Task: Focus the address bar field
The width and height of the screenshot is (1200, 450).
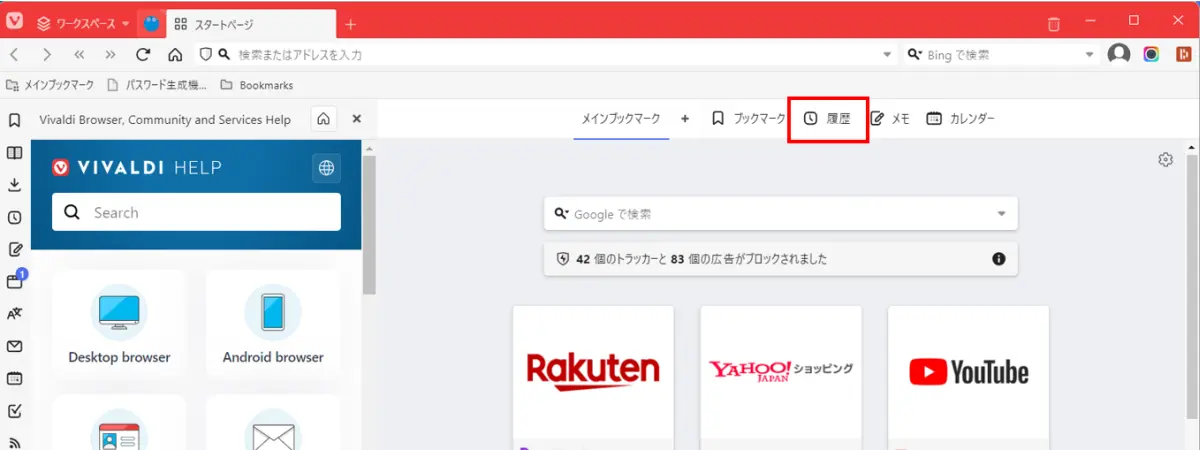Action: coord(546,54)
